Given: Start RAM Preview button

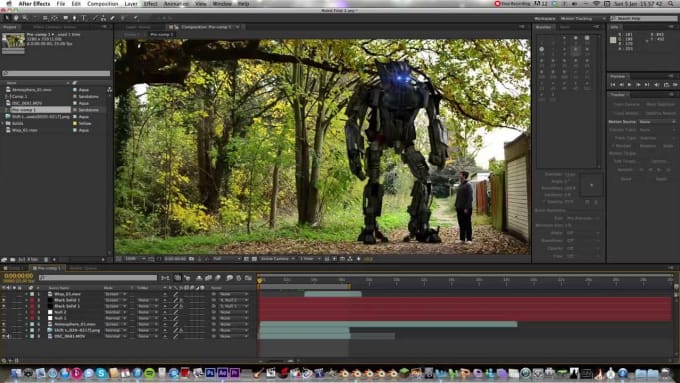Looking at the screenshot, I should point(675,85).
